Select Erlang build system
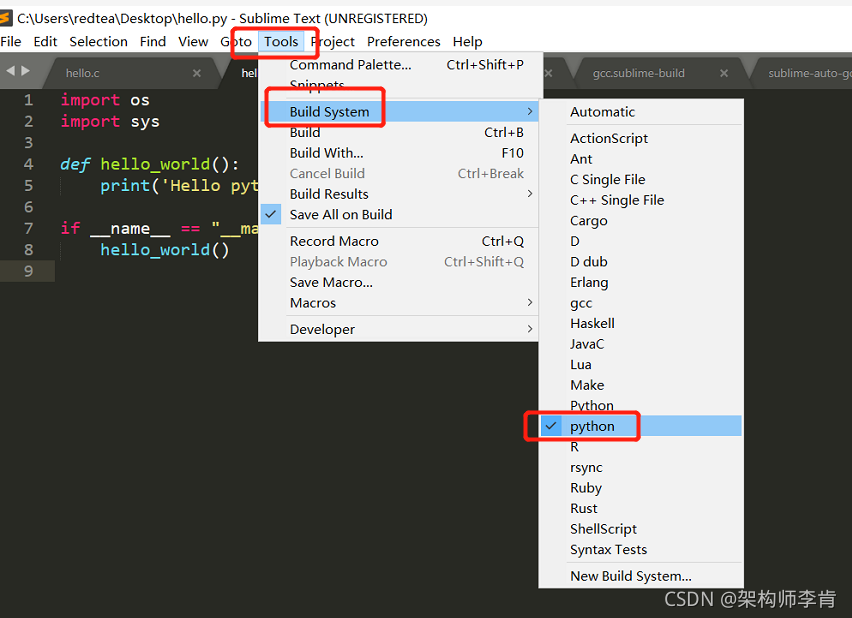Screen dimensions: 852x618 pyautogui.click(x=641, y=282)
